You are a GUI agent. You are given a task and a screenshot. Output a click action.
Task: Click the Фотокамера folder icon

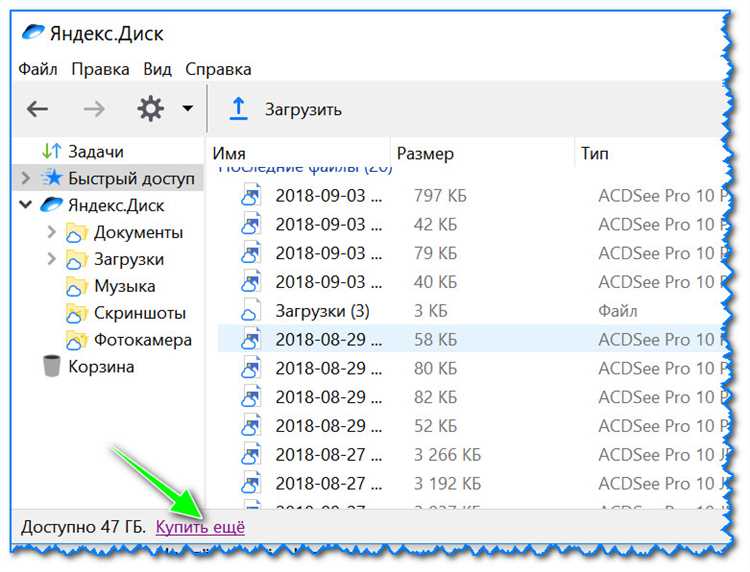coord(77,341)
